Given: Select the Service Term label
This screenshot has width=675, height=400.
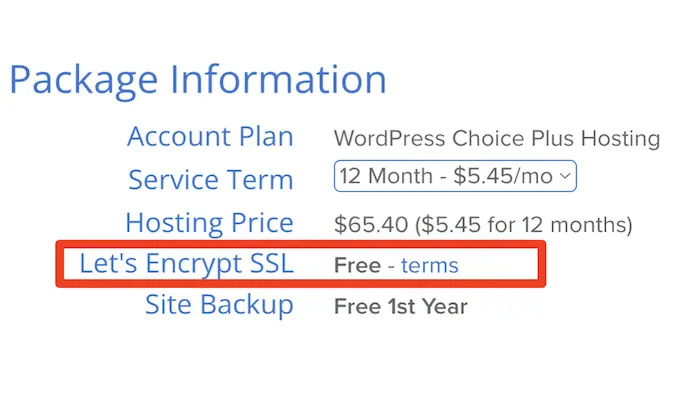Looking at the screenshot, I should [x=210, y=180].
